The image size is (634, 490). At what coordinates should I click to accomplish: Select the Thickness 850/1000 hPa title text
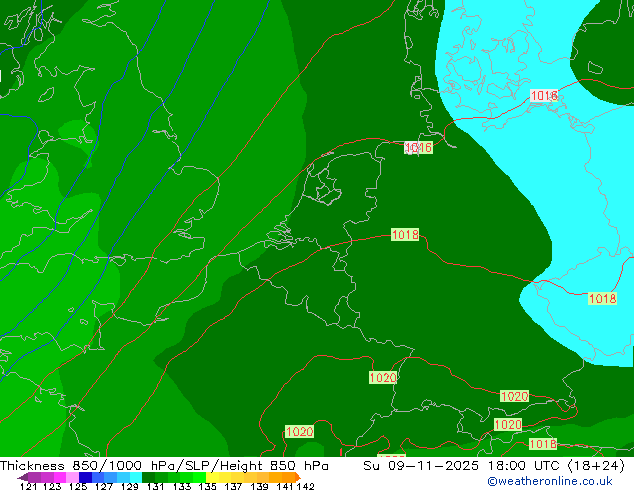tap(87, 466)
